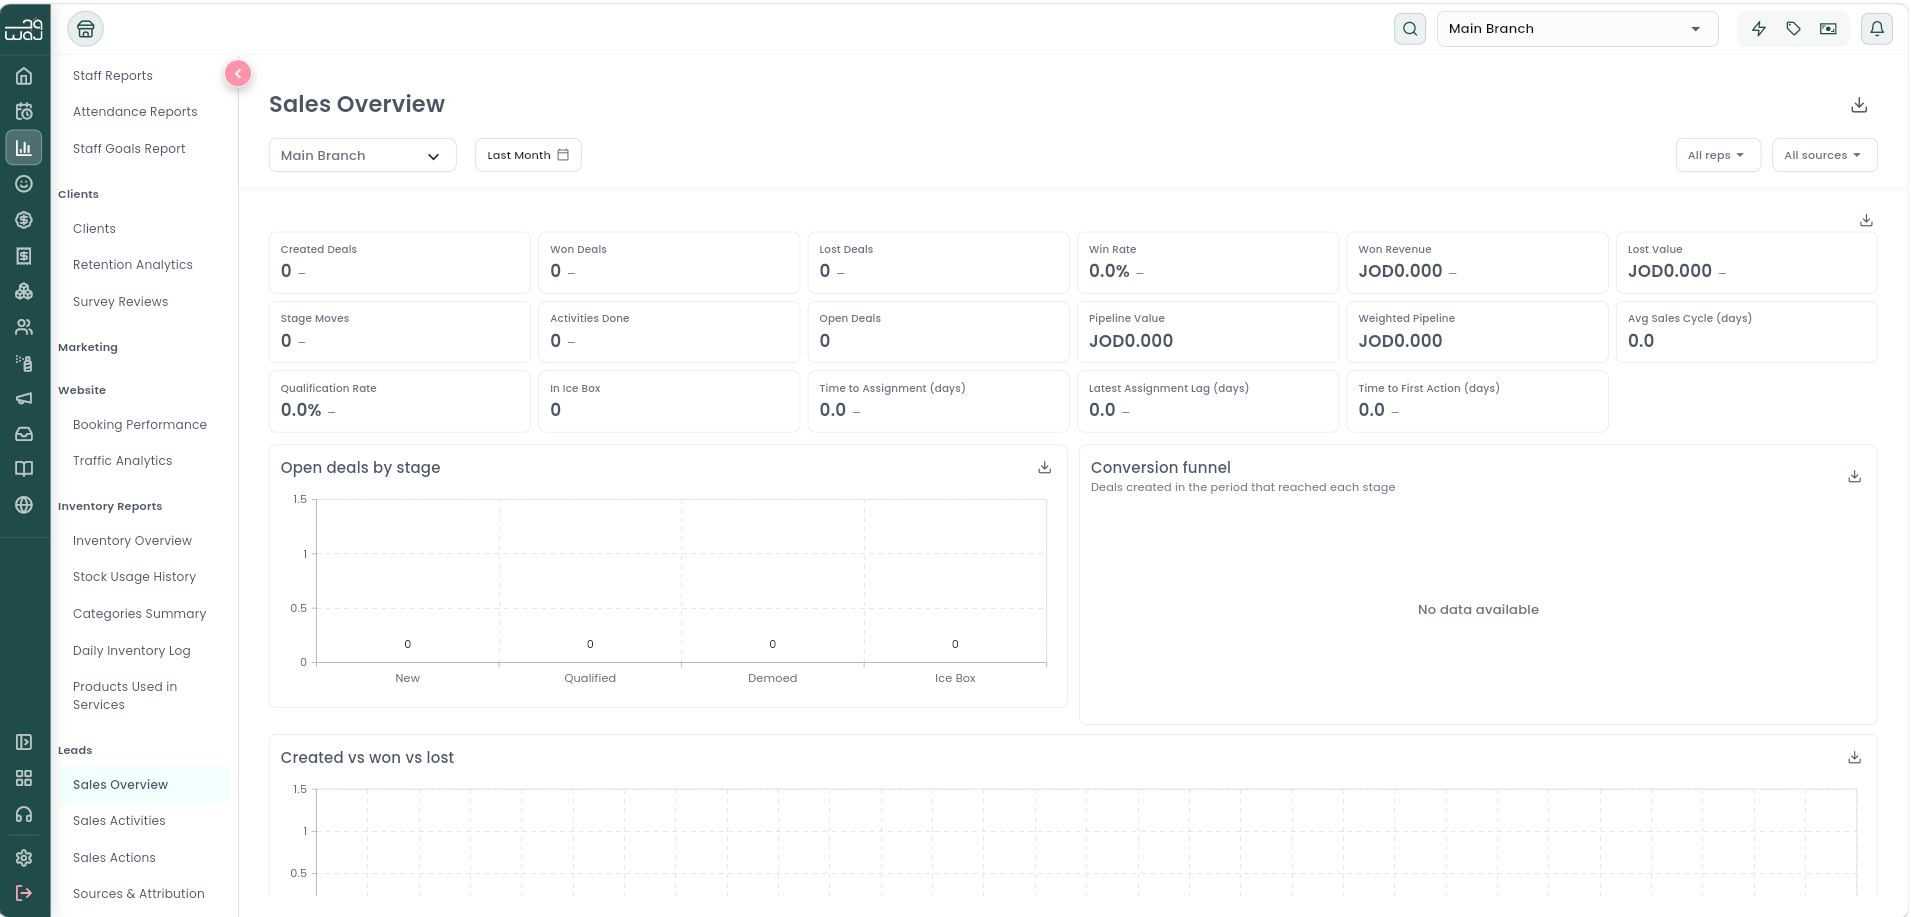1911x917 pixels.
Task: Open Sales Actions
Action: coord(114,858)
